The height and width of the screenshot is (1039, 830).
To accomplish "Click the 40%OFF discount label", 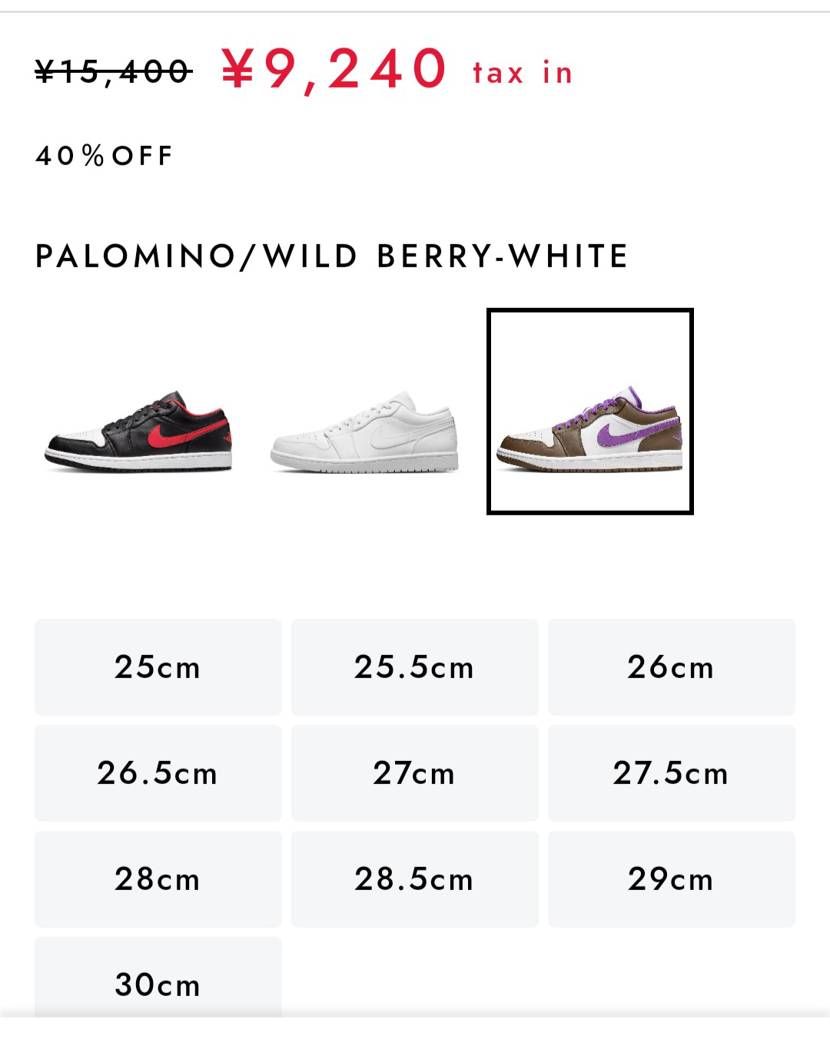I will [103, 155].
